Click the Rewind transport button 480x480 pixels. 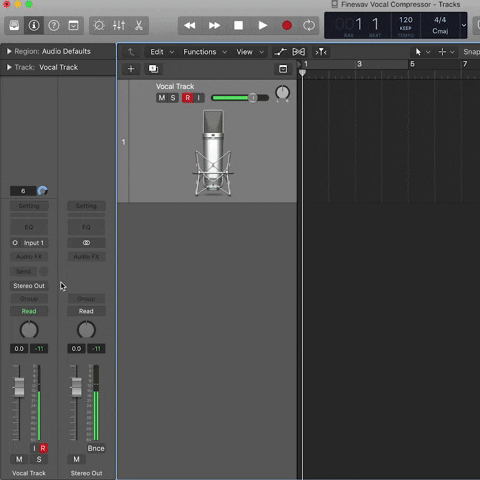(190, 25)
